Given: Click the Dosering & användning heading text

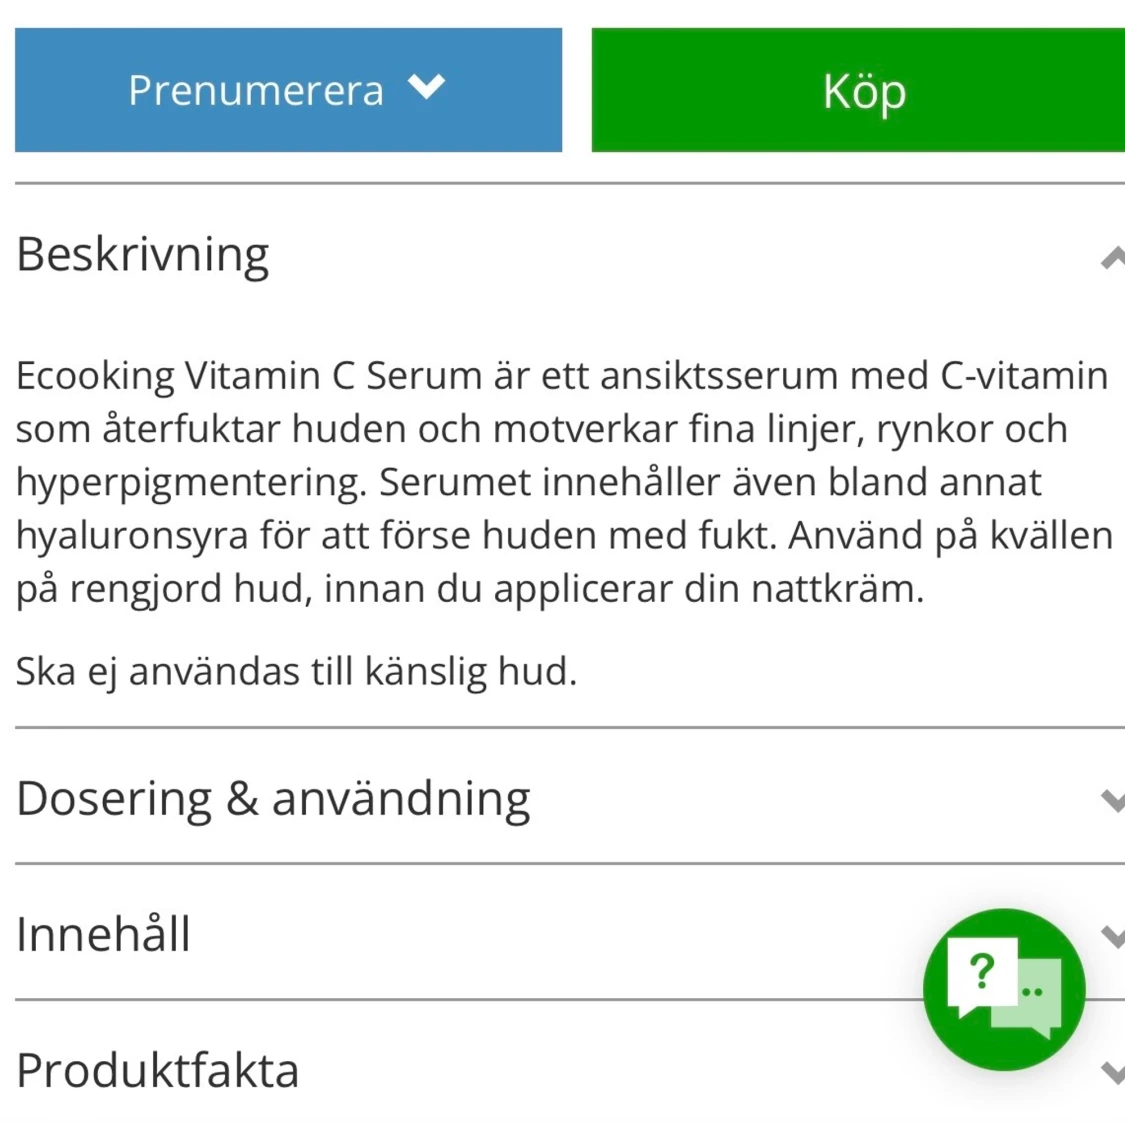Looking at the screenshot, I should point(273,798).
